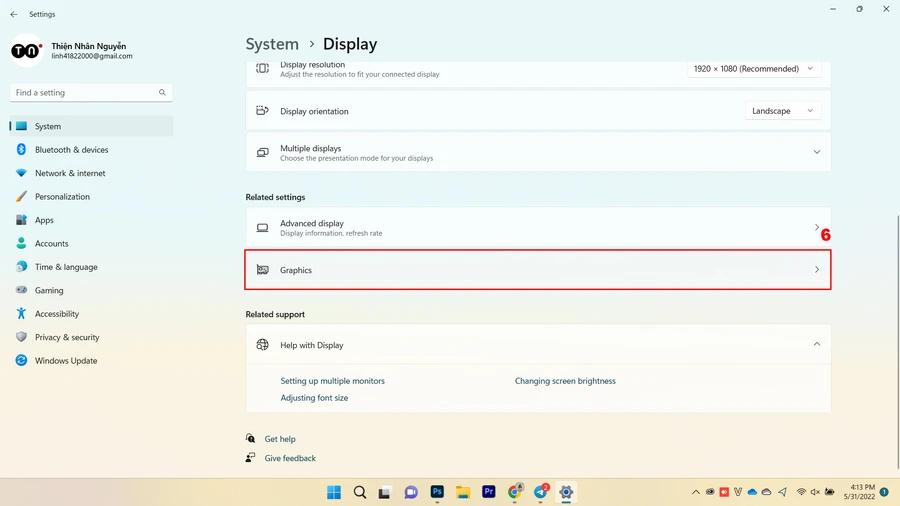
Task: Click the user profile avatar
Action: coord(26,50)
